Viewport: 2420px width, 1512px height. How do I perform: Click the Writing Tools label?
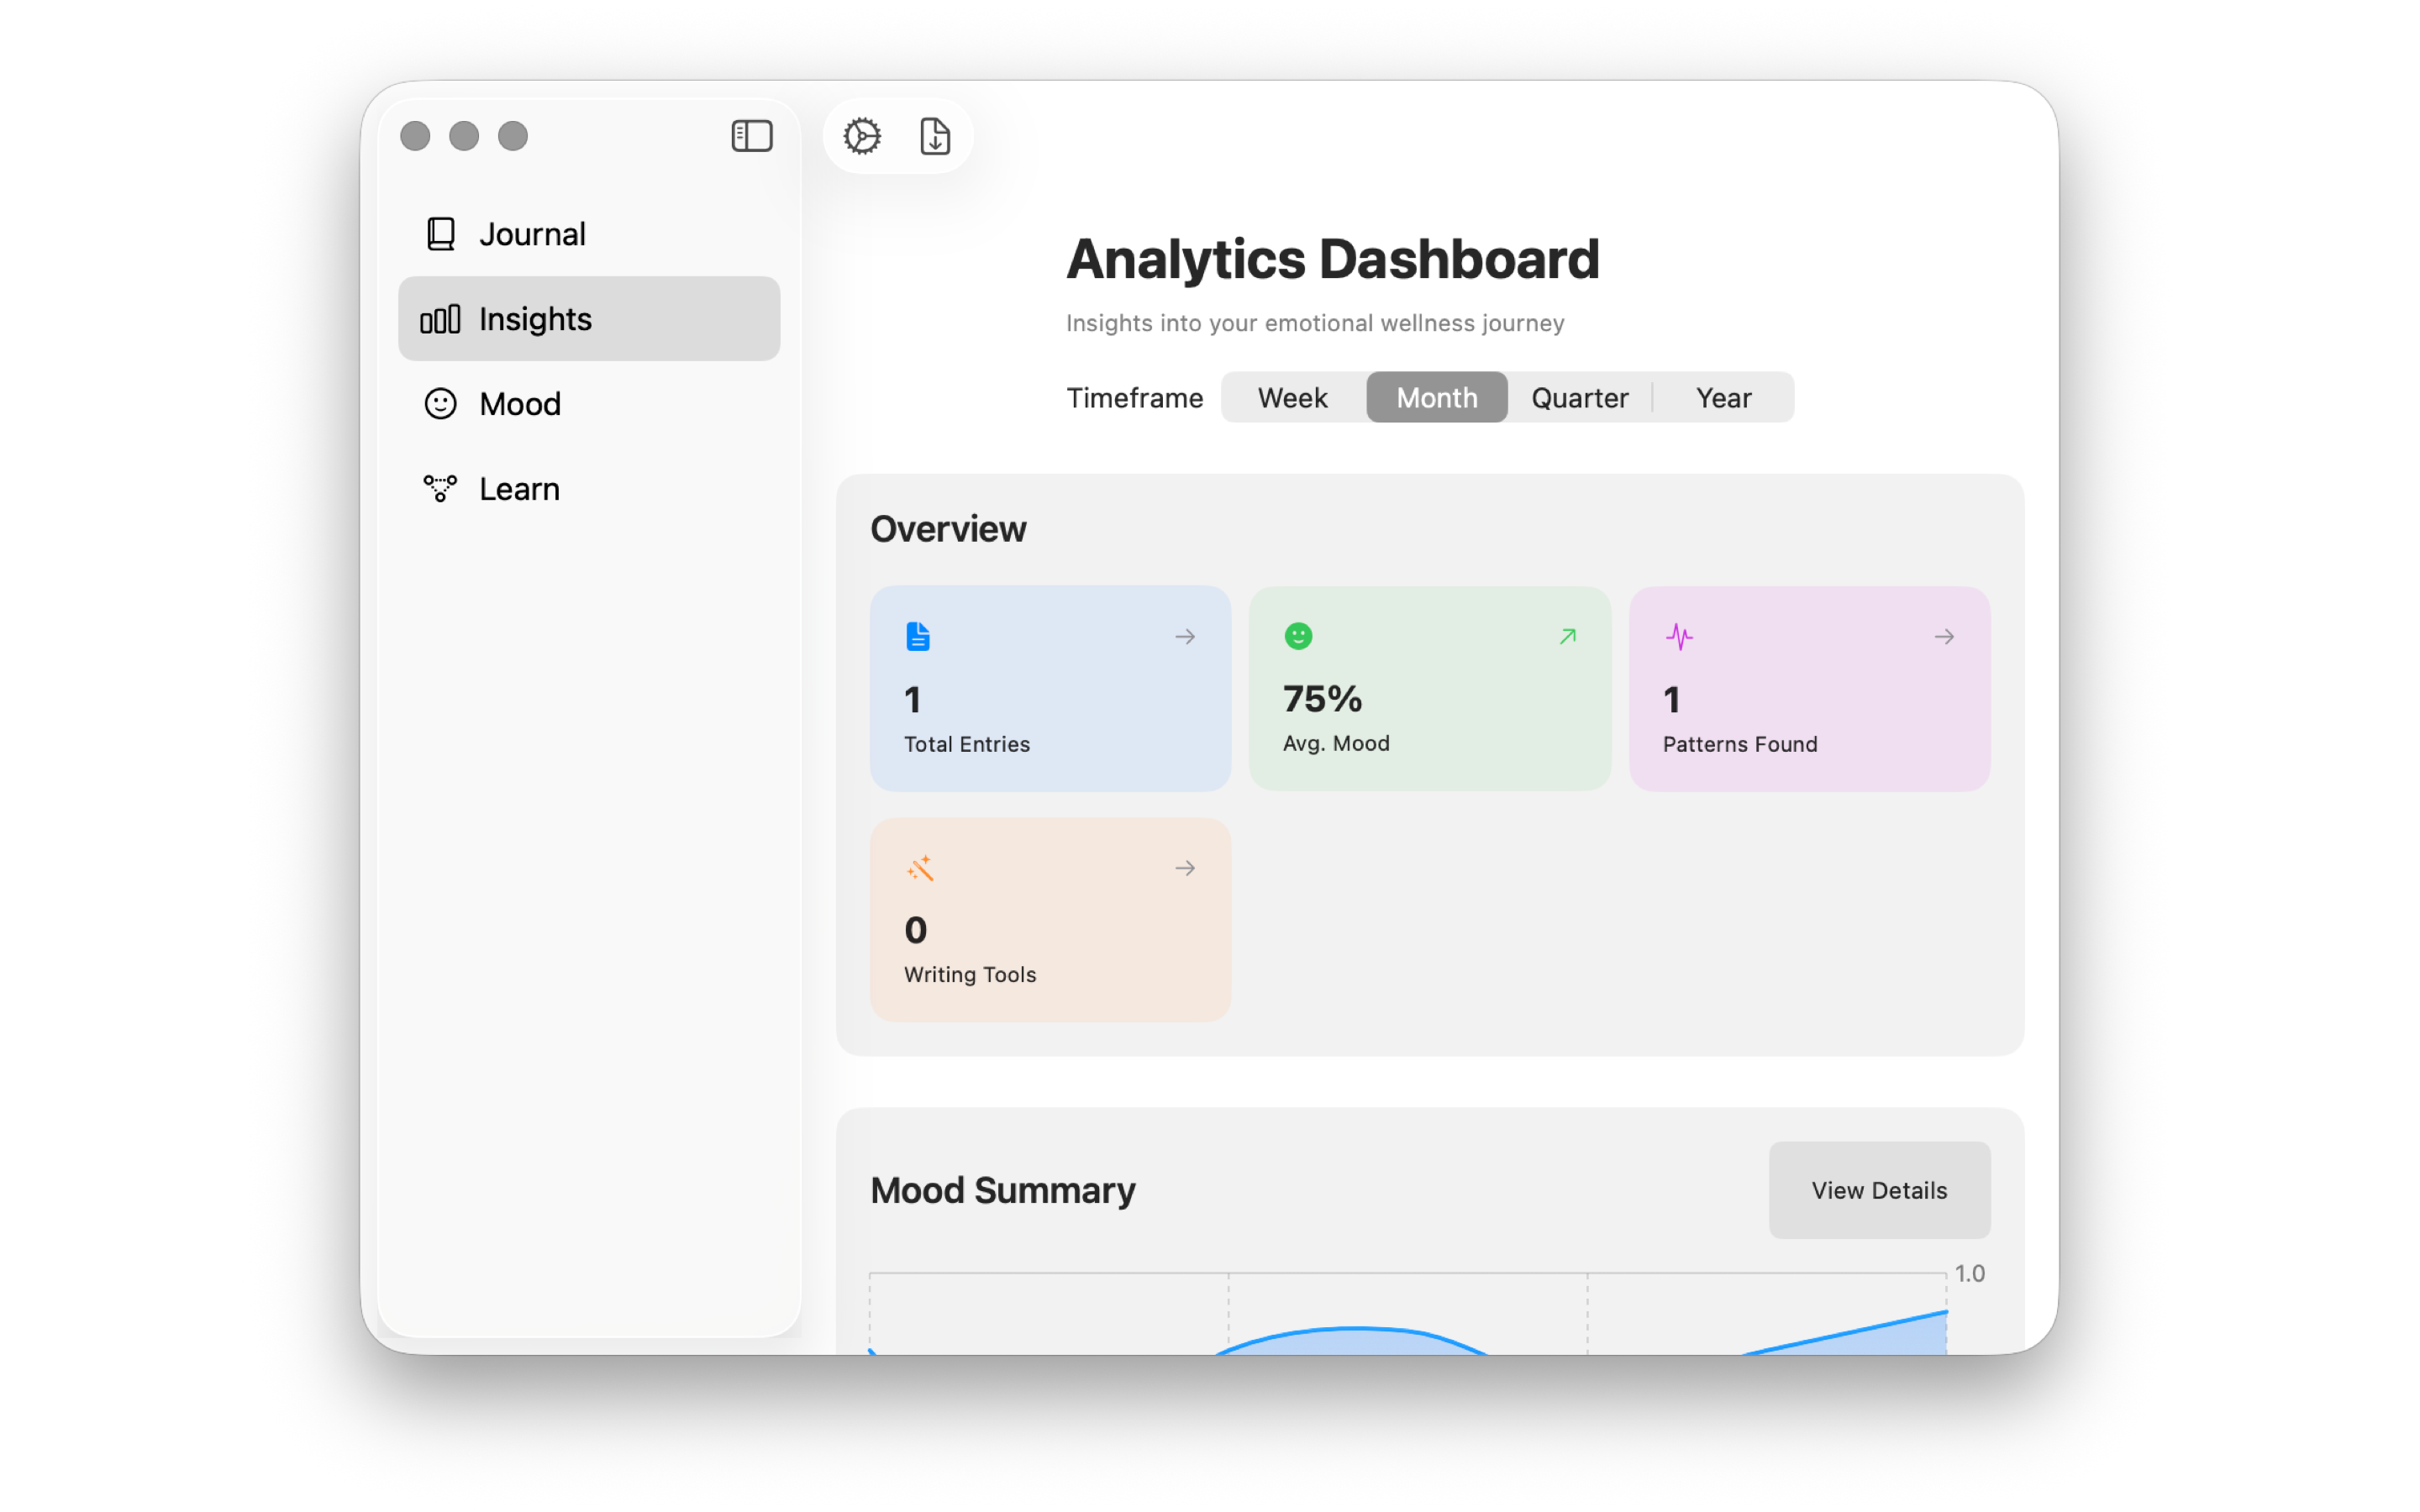970,975
